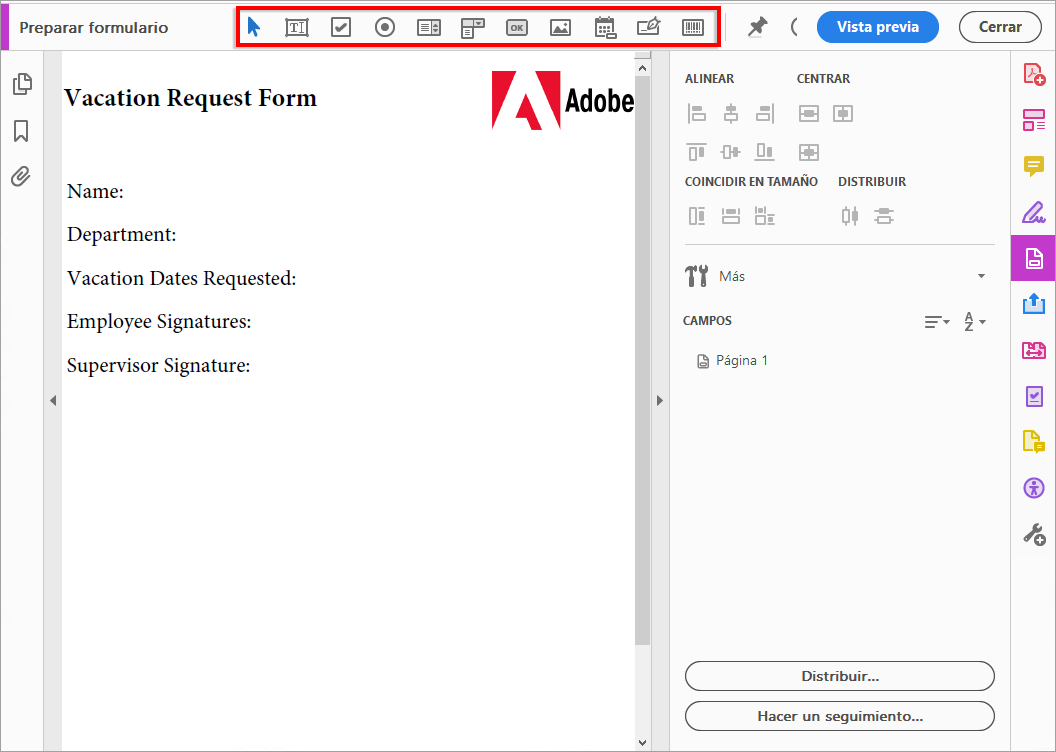The width and height of the screenshot is (1056, 752).
Task: Select the barcode field tool
Action: [692, 27]
